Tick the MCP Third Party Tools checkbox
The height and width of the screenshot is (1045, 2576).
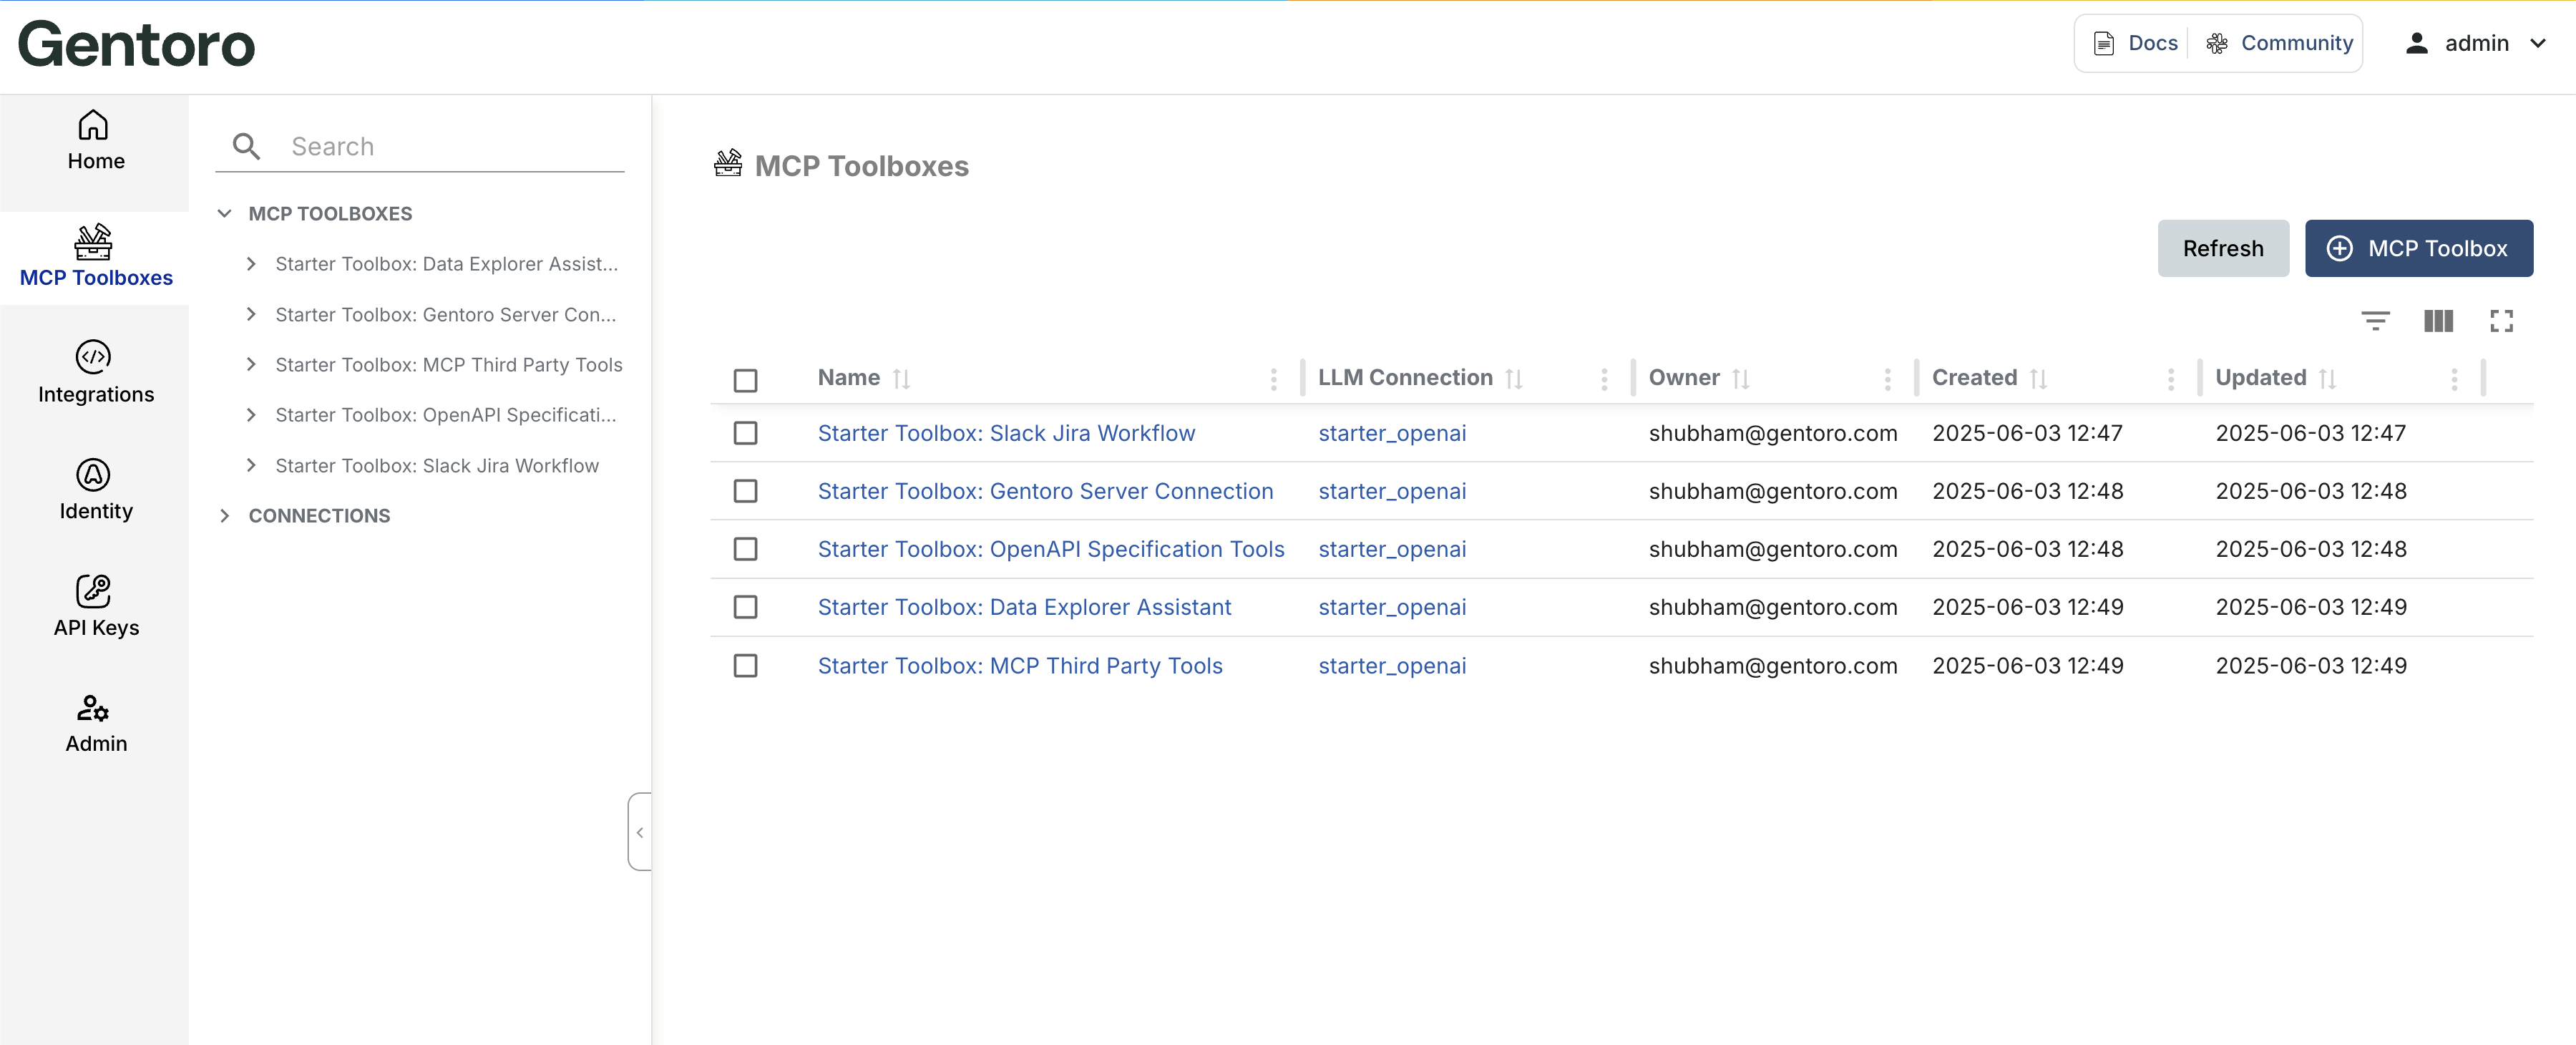[x=745, y=666]
